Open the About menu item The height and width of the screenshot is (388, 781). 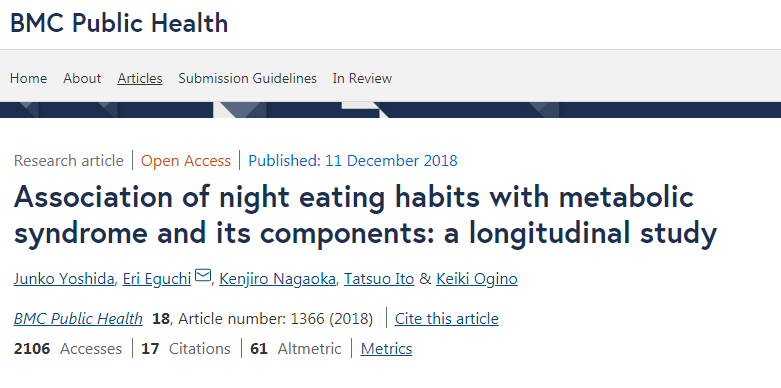(x=82, y=79)
